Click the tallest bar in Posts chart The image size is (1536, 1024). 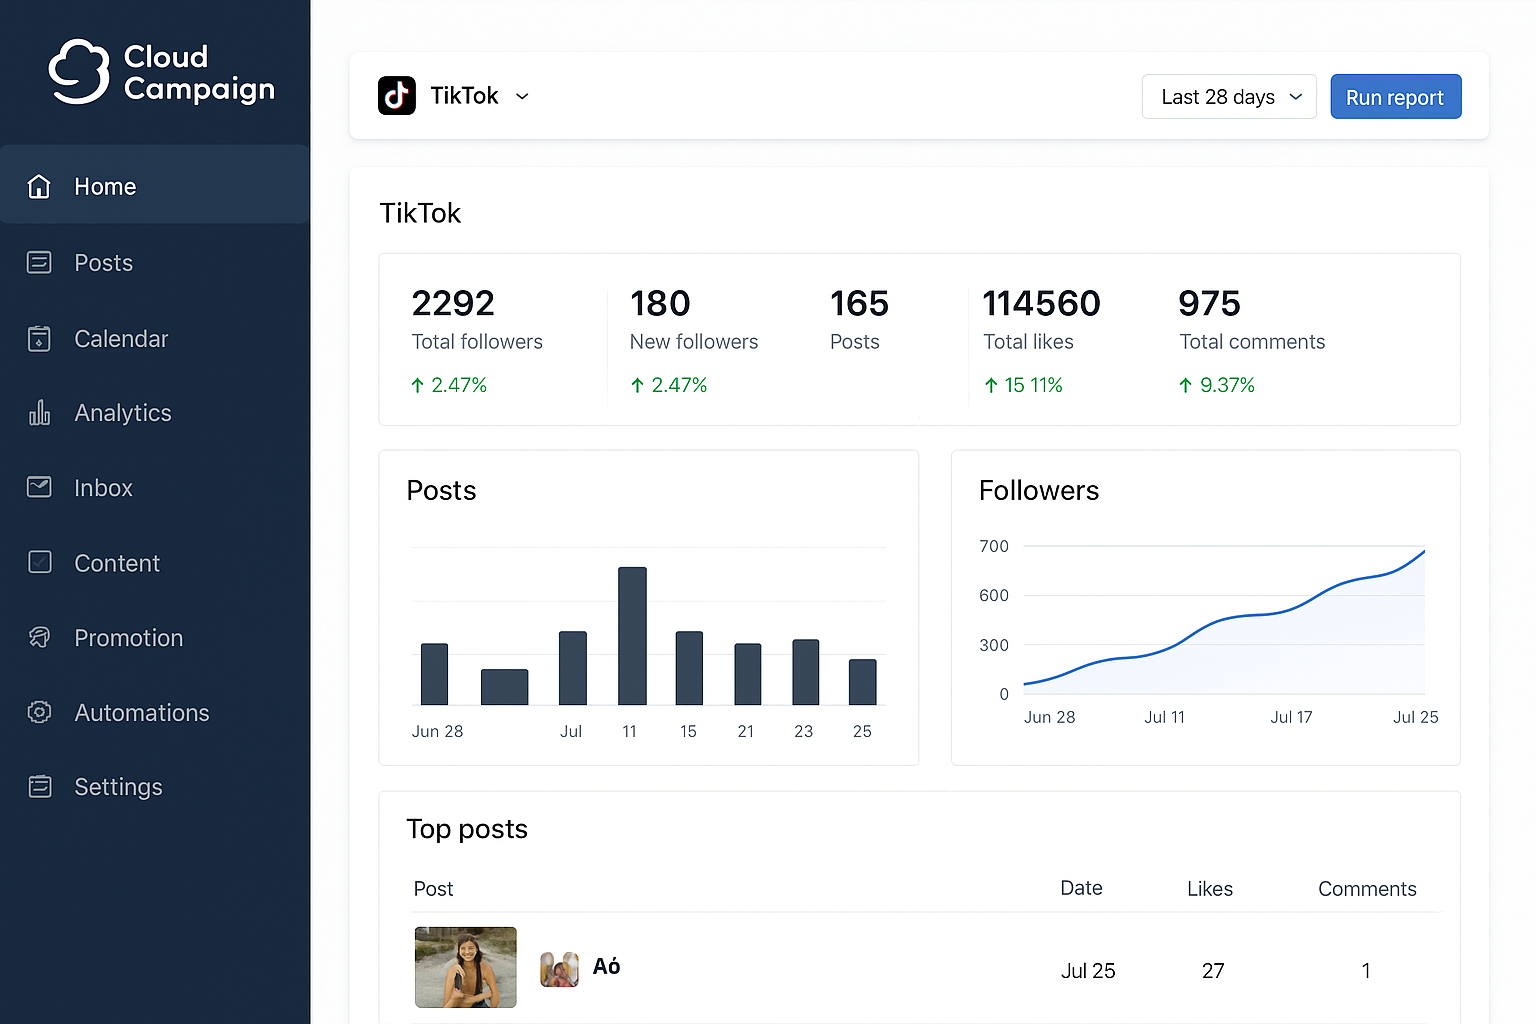(x=632, y=635)
